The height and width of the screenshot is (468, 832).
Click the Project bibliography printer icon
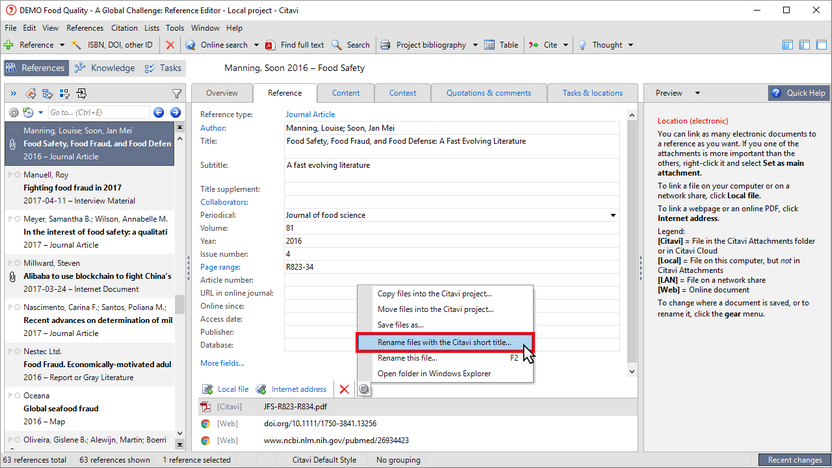coord(386,45)
